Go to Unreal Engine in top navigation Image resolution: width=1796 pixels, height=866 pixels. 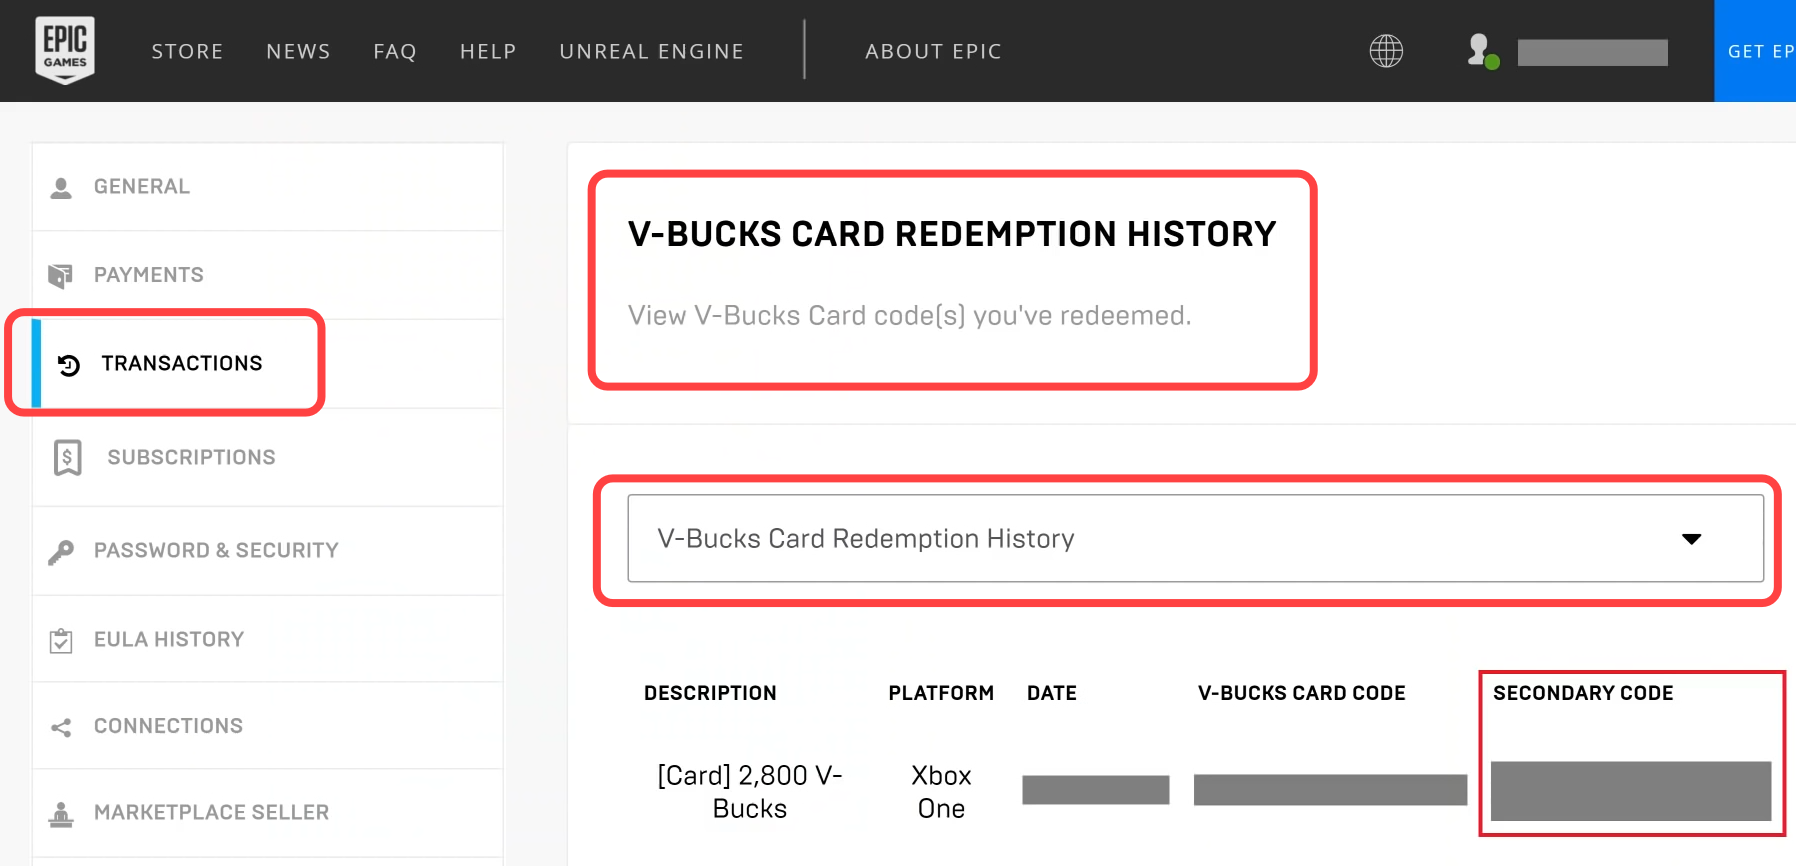[x=652, y=51]
